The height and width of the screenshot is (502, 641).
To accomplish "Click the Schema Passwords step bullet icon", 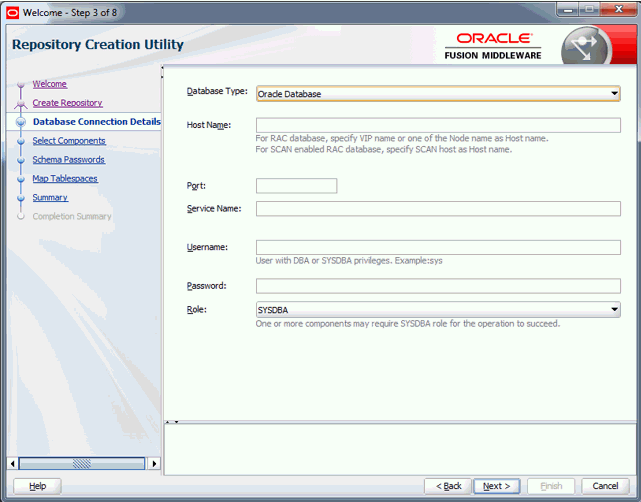I will point(21,160).
